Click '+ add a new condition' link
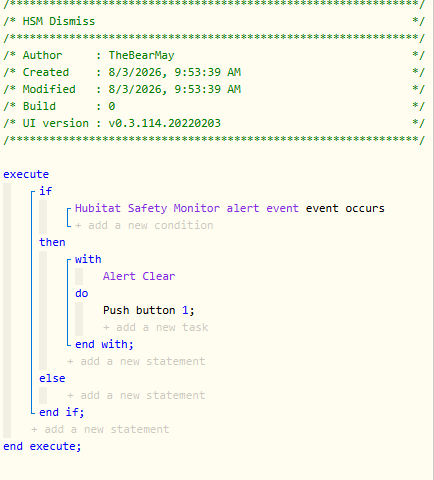The height and width of the screenshot is (480, 434). pyautogui.click(x=144, y=225)
